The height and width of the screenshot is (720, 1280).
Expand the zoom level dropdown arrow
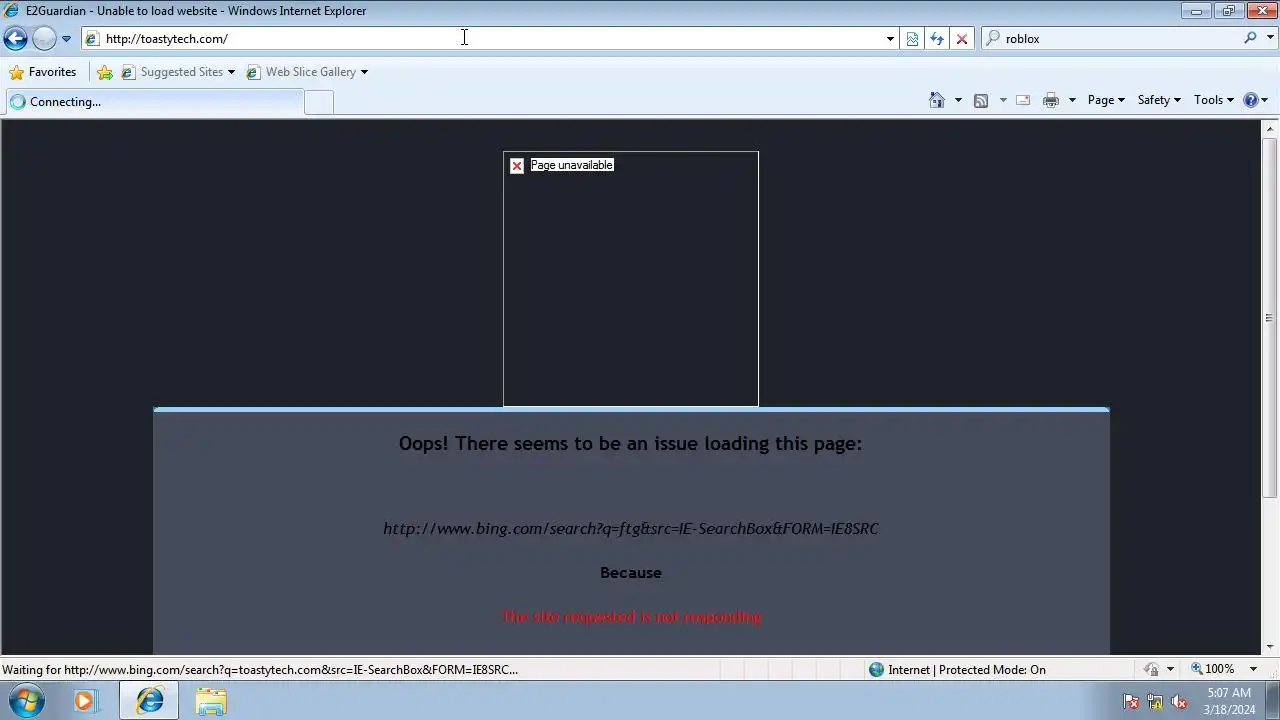1253,669
